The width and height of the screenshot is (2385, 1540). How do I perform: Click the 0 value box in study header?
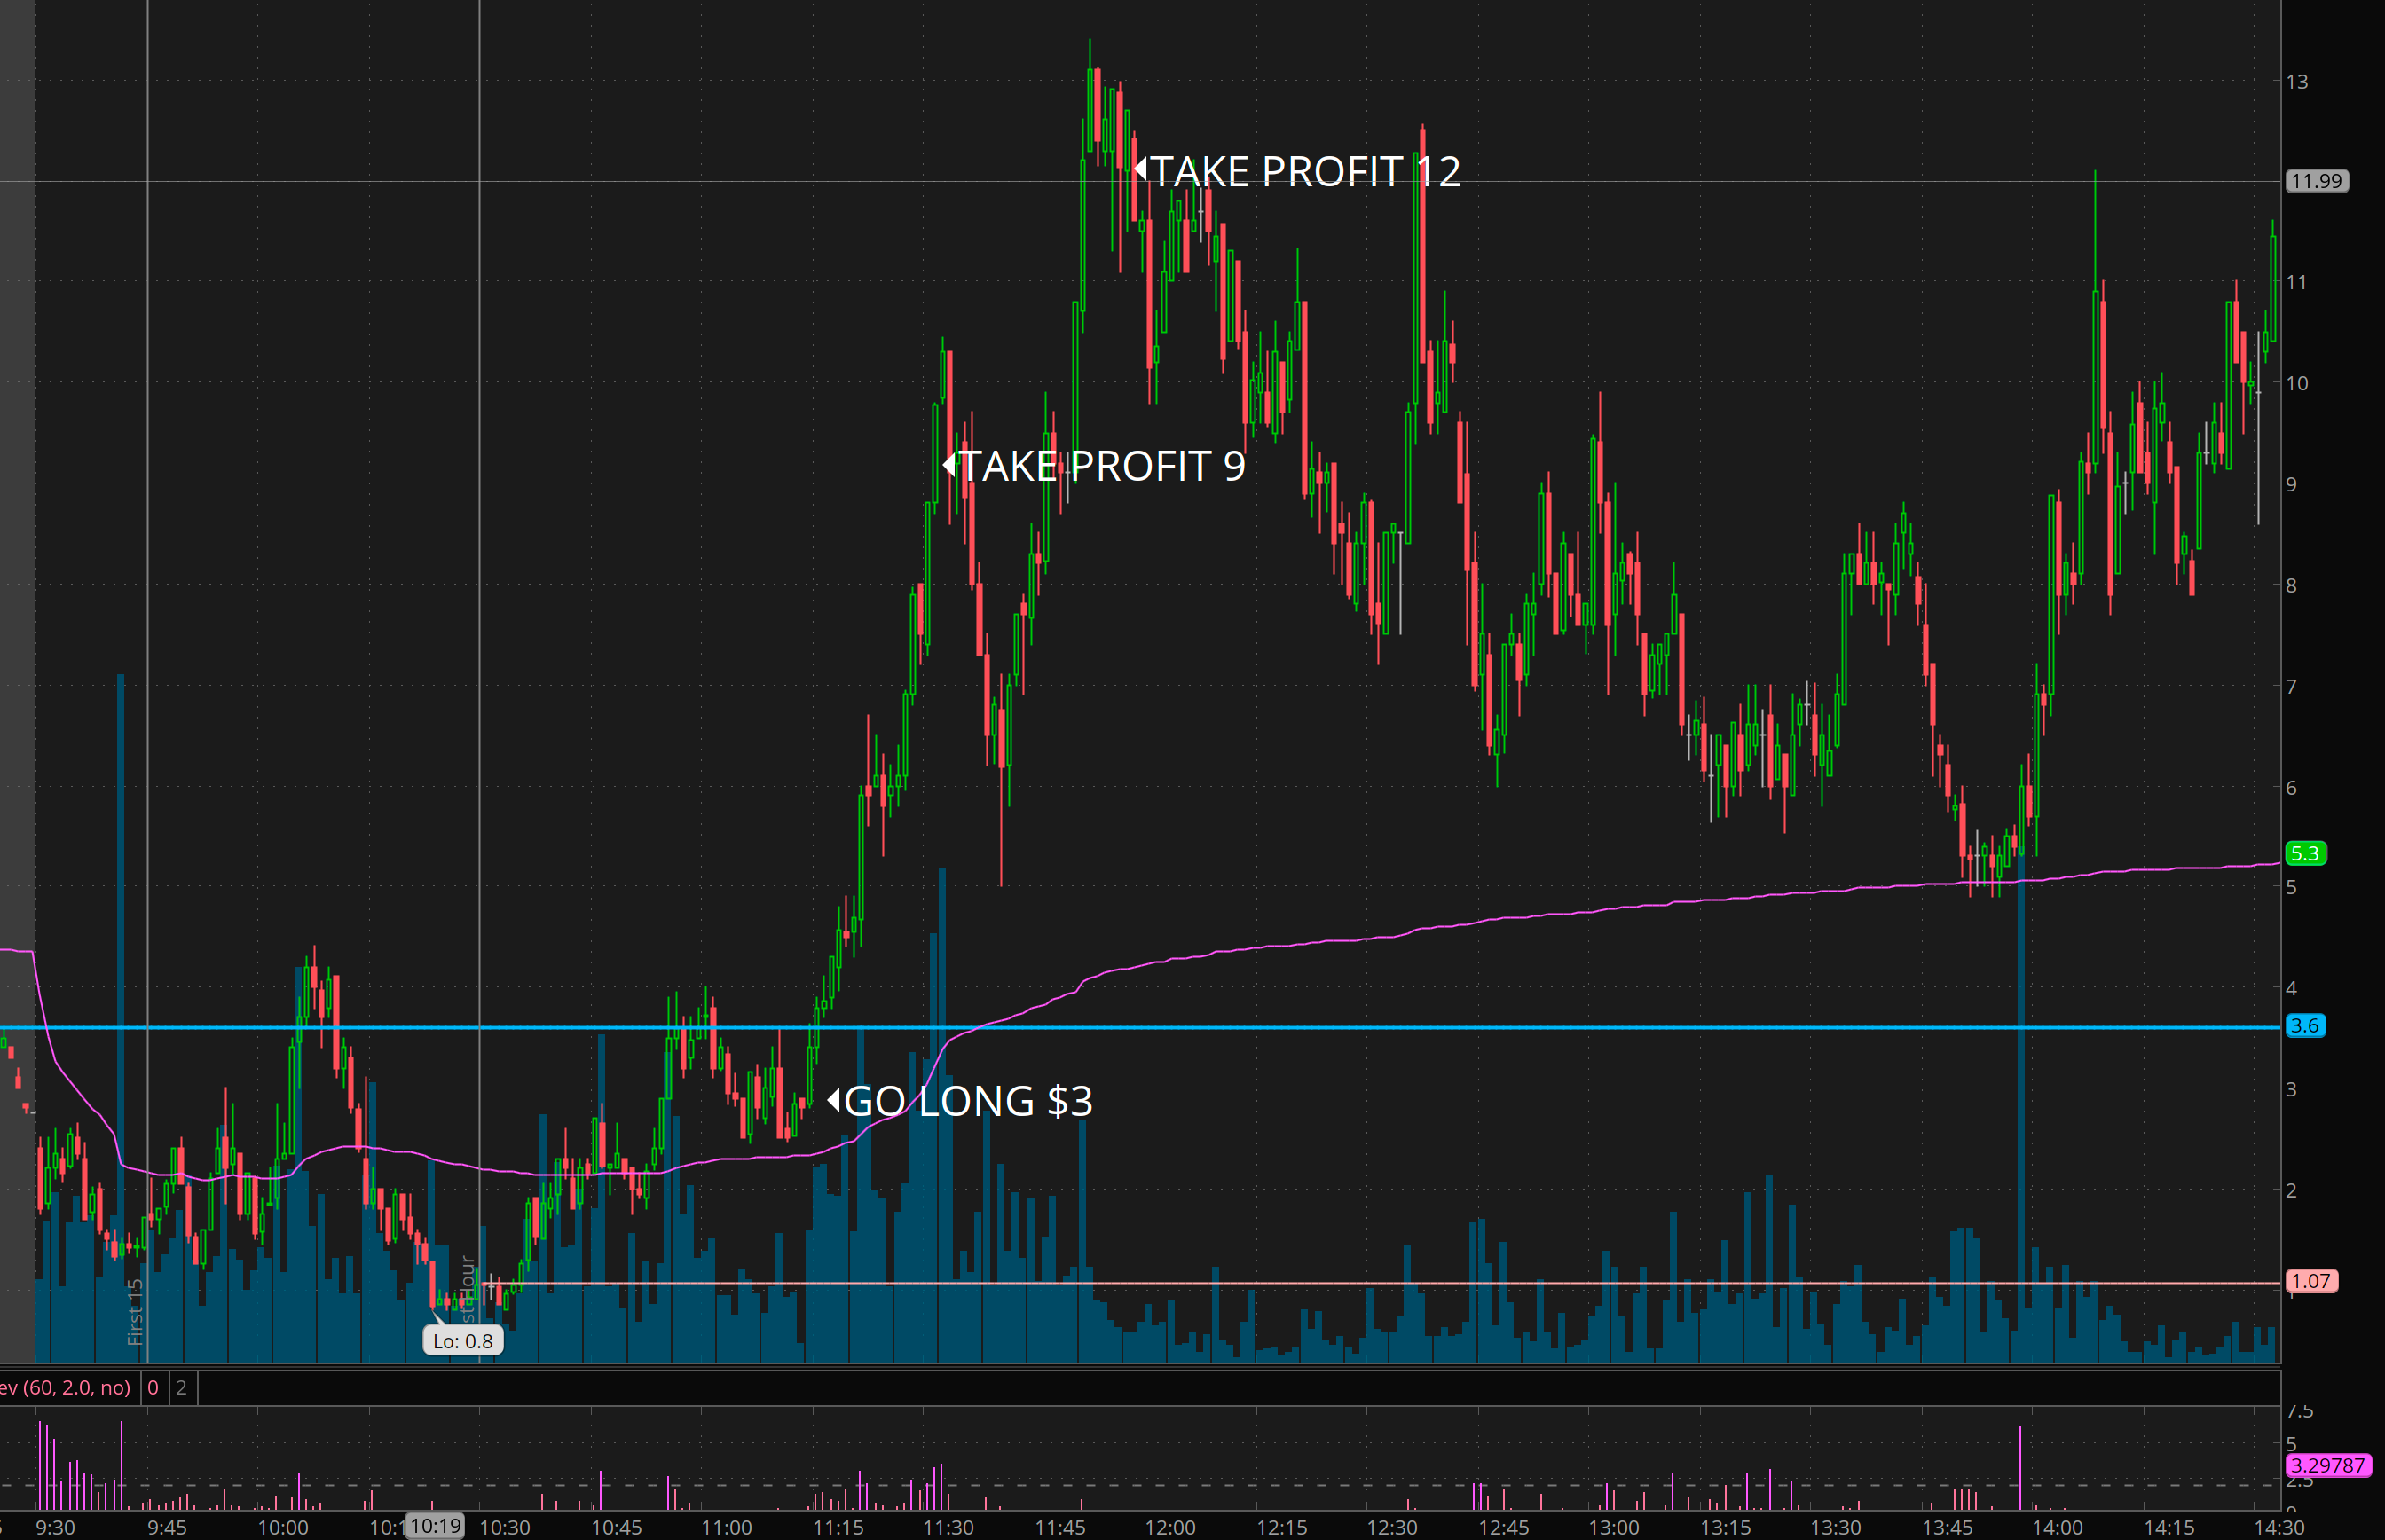pyautogui.click(x=153, y=1387)
